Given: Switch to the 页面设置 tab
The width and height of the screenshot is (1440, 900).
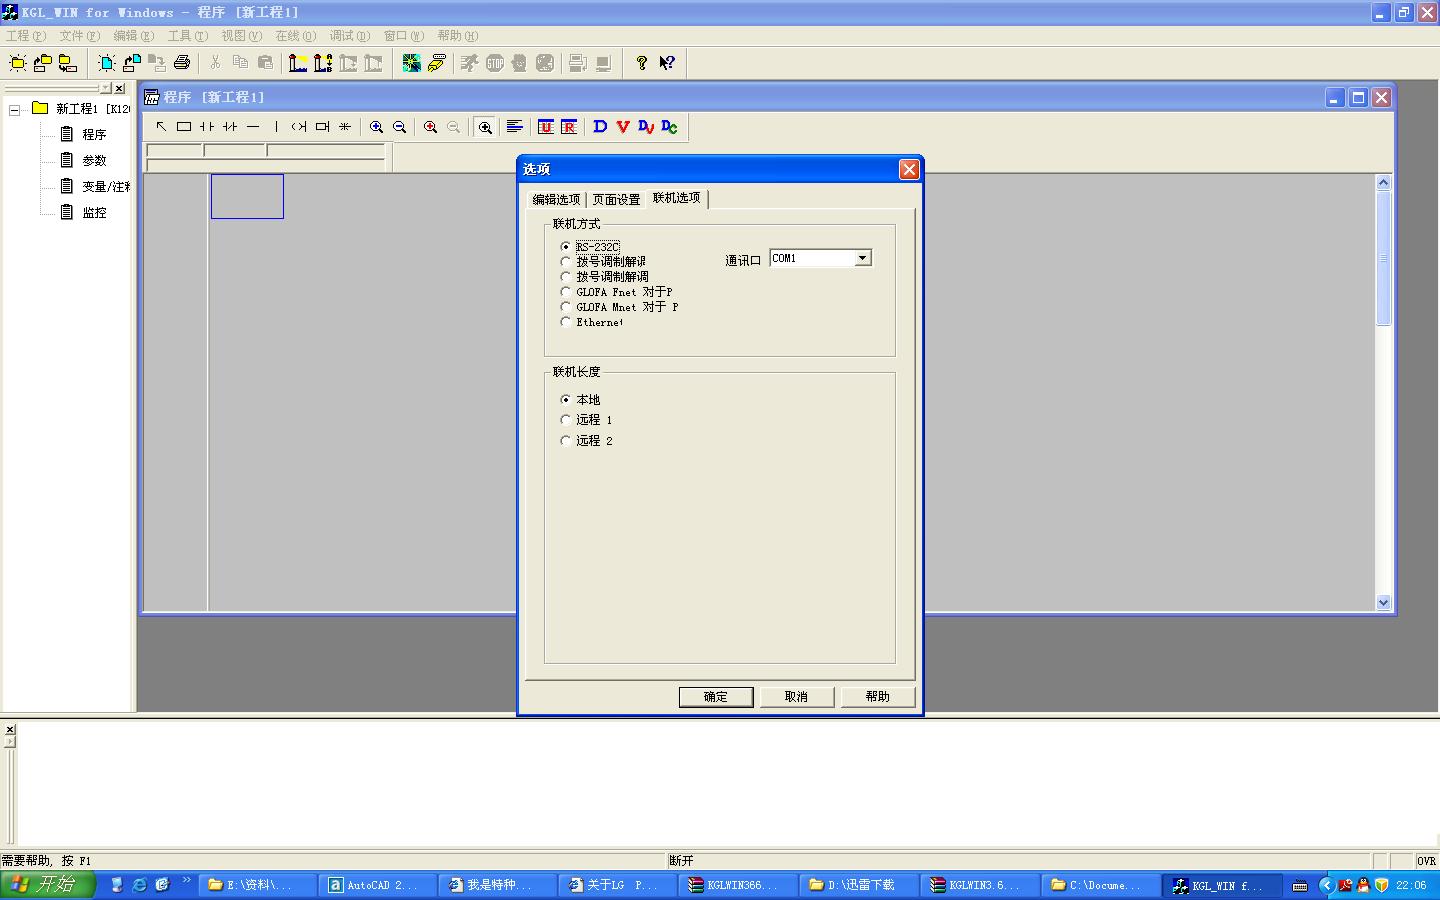Looking at the screenshot, I should click(616, 199).
